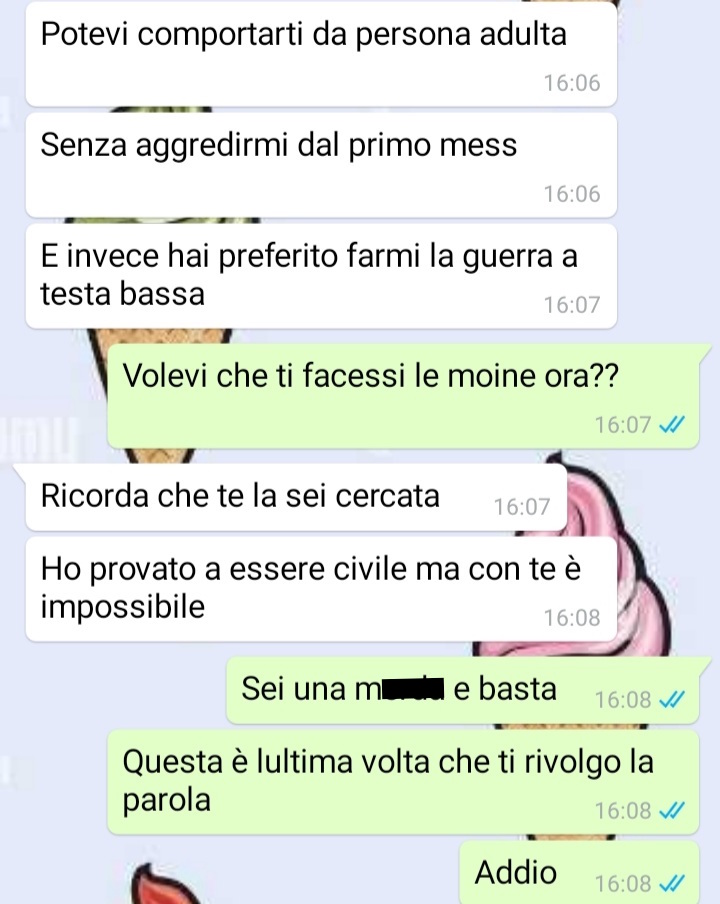
Task: Tap the 16:06 timestamp on first message
Action: [x=572, y=83]
